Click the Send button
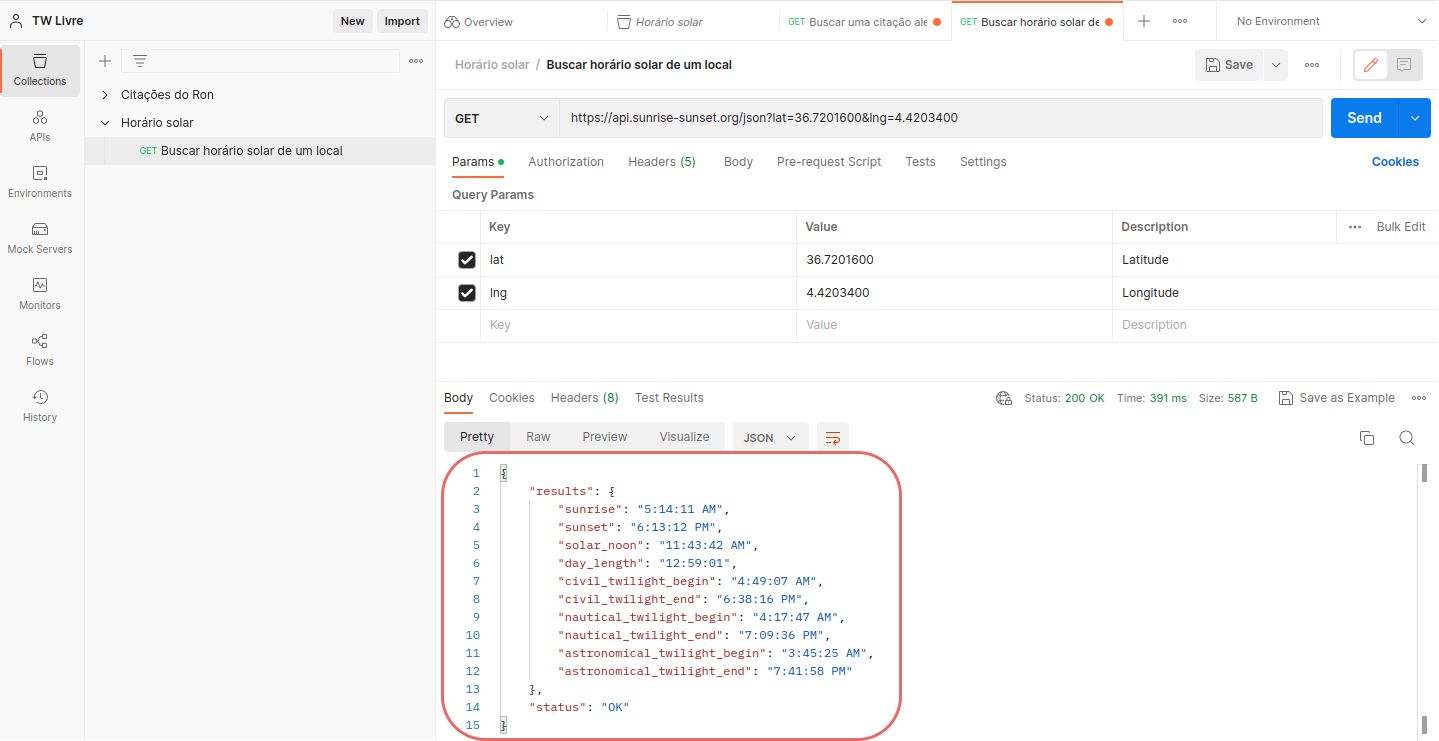The width and height of the screenshot is (1439, 741). point(1364,118)
